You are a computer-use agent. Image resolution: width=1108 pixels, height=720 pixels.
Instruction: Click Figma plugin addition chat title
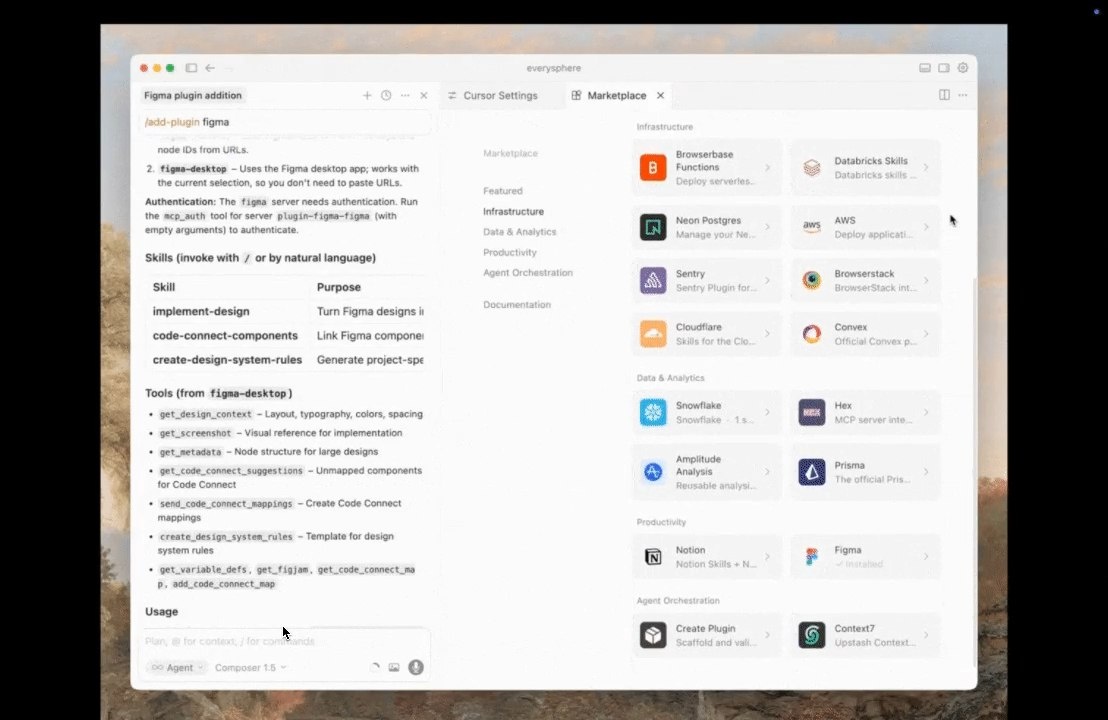pyautogui.click(x=193, y=95)
